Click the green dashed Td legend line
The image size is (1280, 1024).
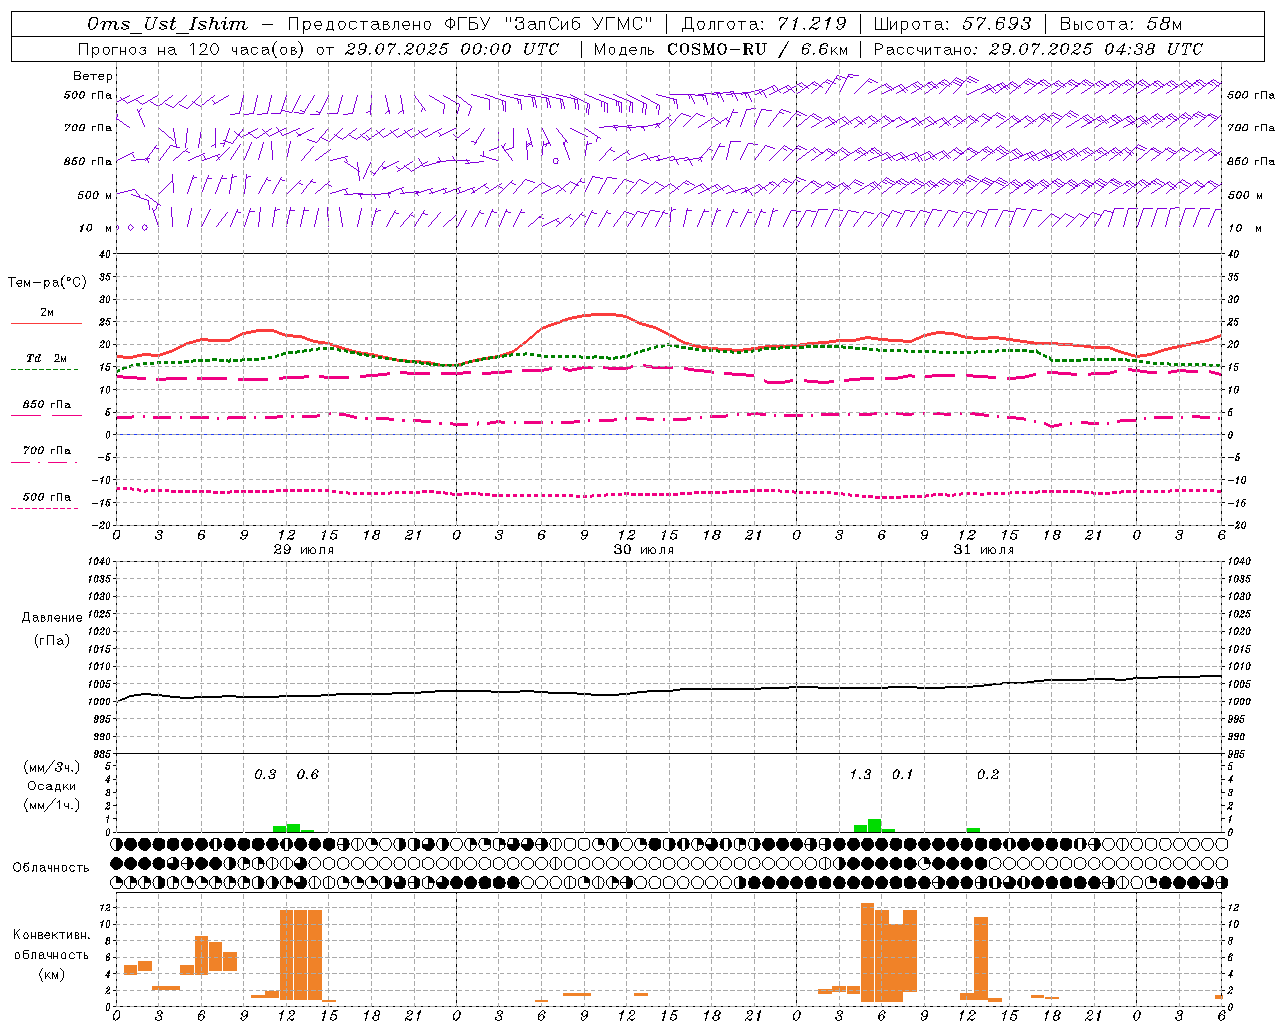point(45,370)
